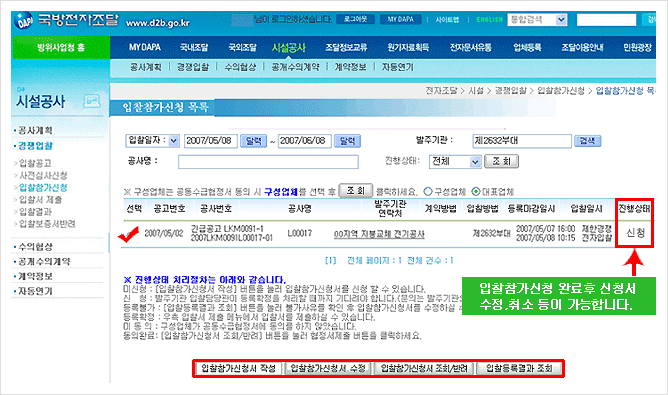The height and width of the screenshot is (395, 668).
Task: Click the 입찰참가신청서 작성 button
Action: (239, 368)
